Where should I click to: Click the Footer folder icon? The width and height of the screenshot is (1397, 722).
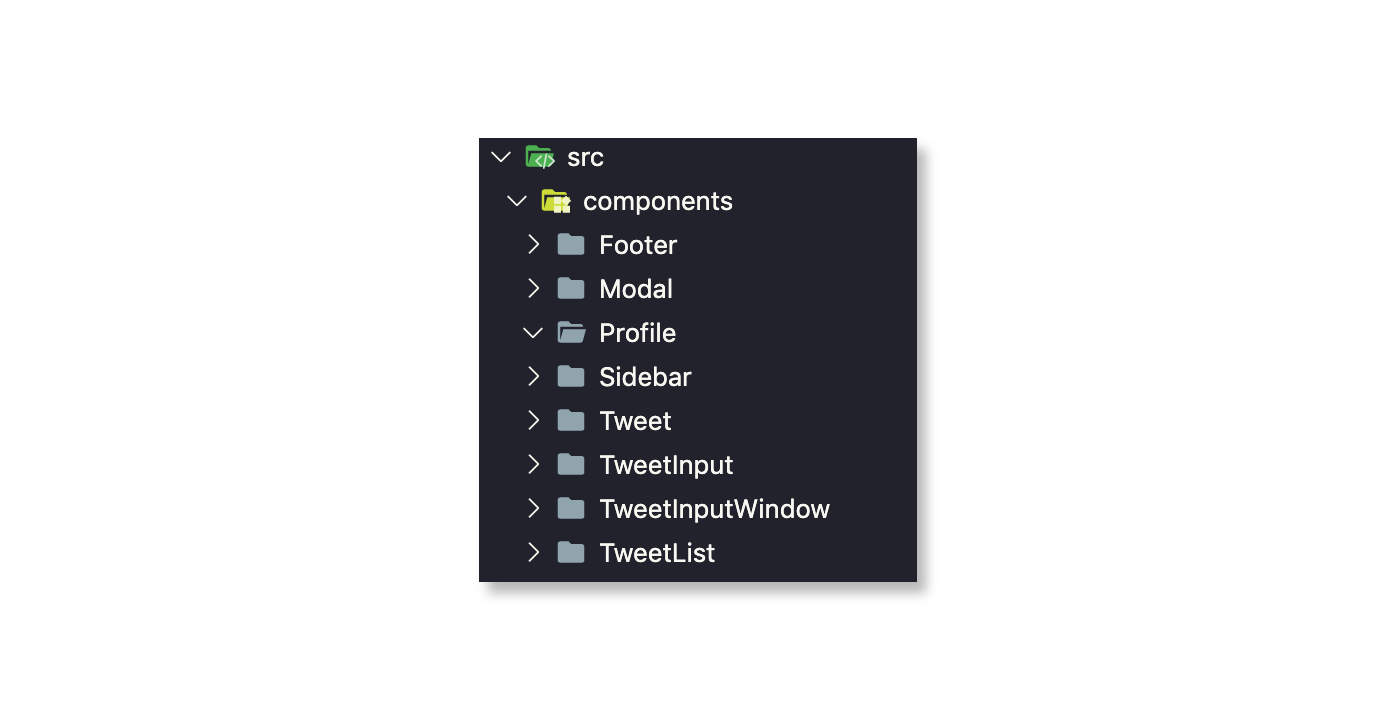click(571, 245)
